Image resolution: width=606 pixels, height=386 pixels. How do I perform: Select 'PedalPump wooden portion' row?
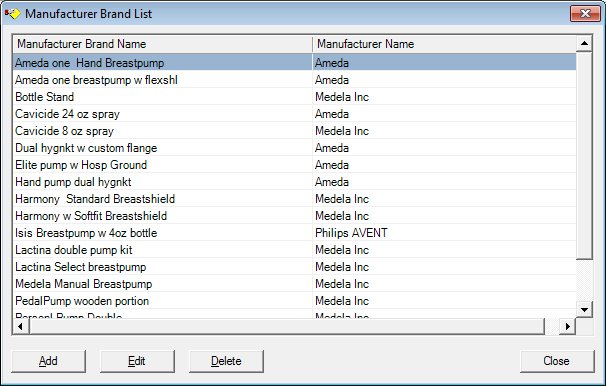[x=294, y=301]
